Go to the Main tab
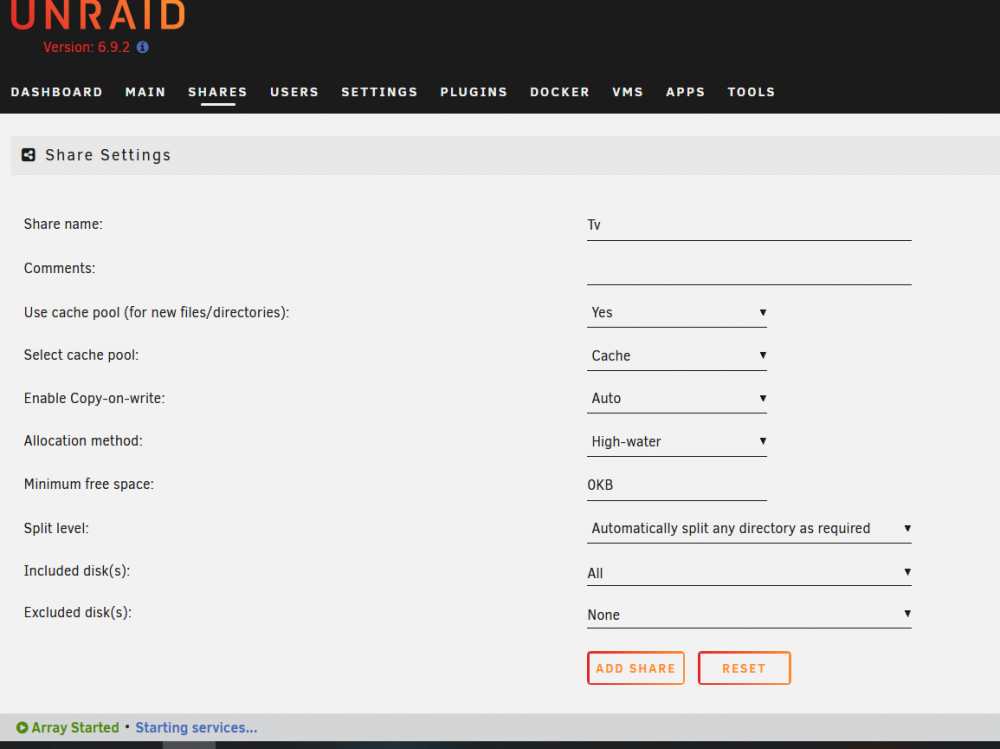Viewport: 1000px width, 749px height. [145, 92]
